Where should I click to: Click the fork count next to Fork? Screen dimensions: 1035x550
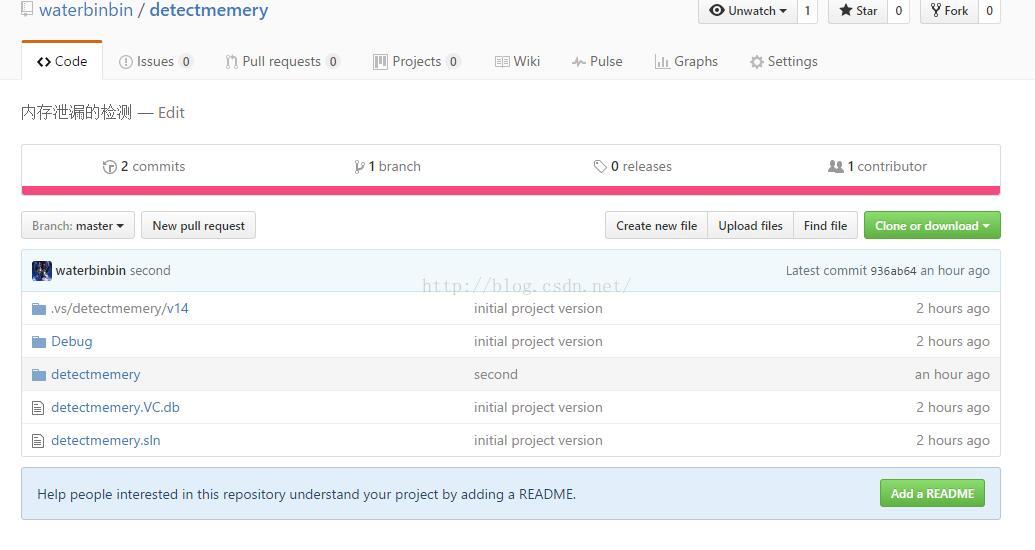point(989,11)
